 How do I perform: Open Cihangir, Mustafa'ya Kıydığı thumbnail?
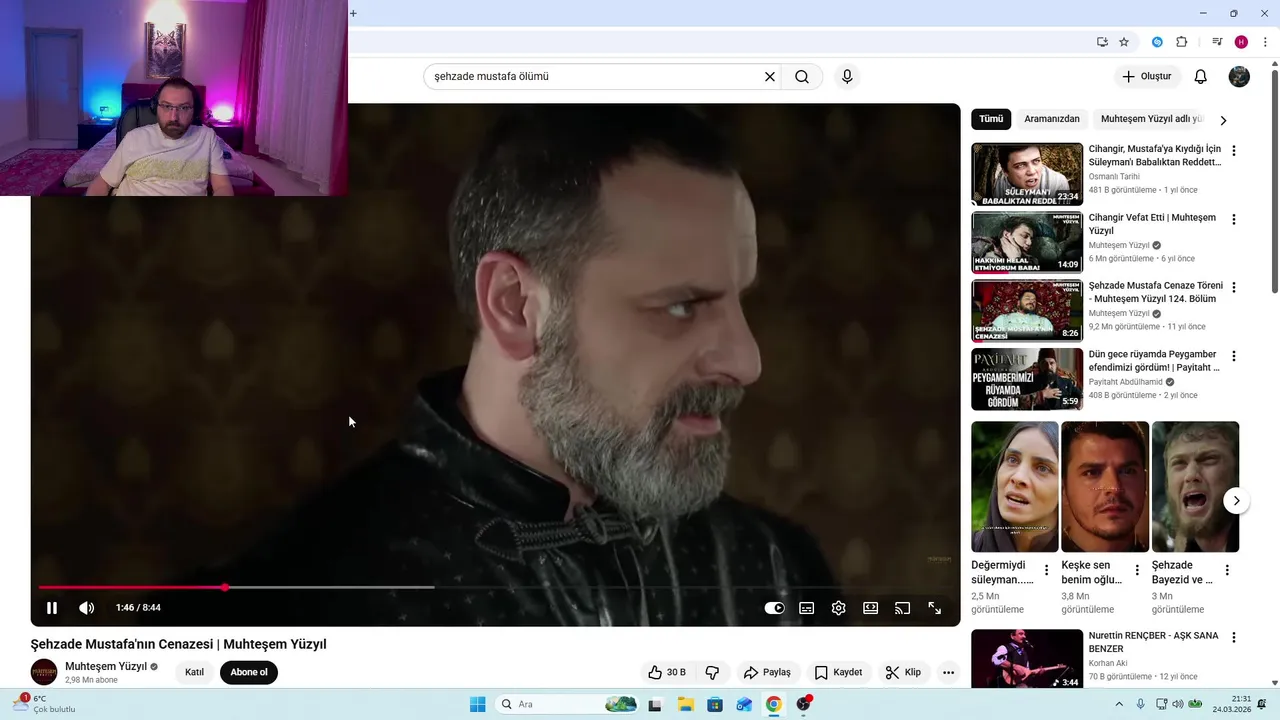[1027, 174]
